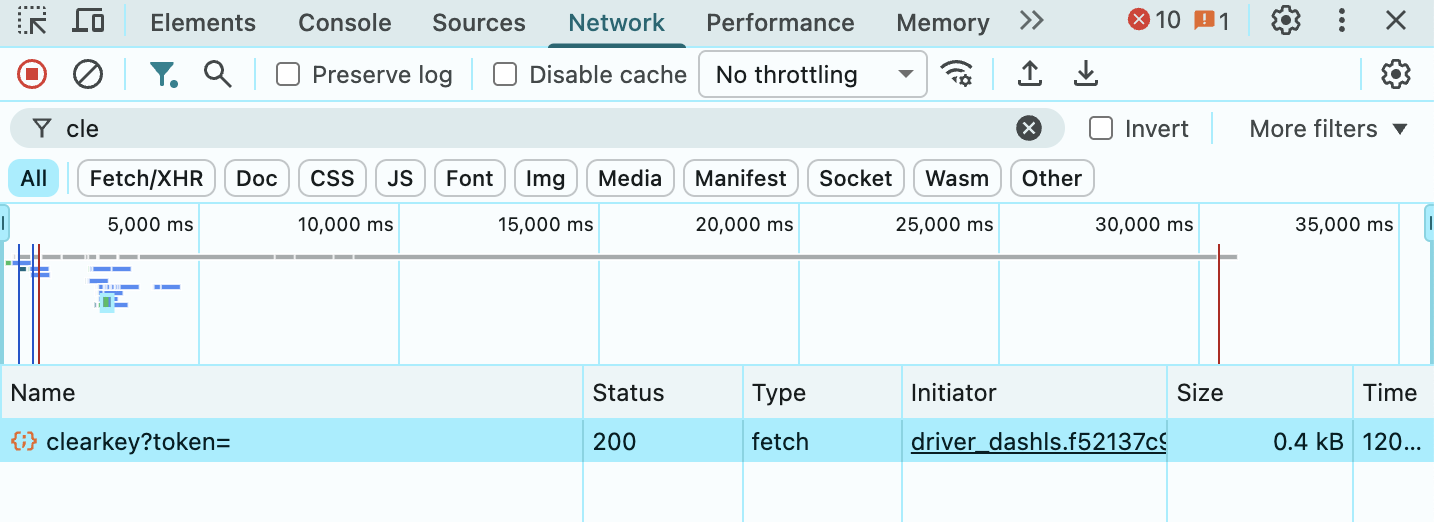Click the filter text field
Screen dimensions: 1434x522
coord(530,129)
